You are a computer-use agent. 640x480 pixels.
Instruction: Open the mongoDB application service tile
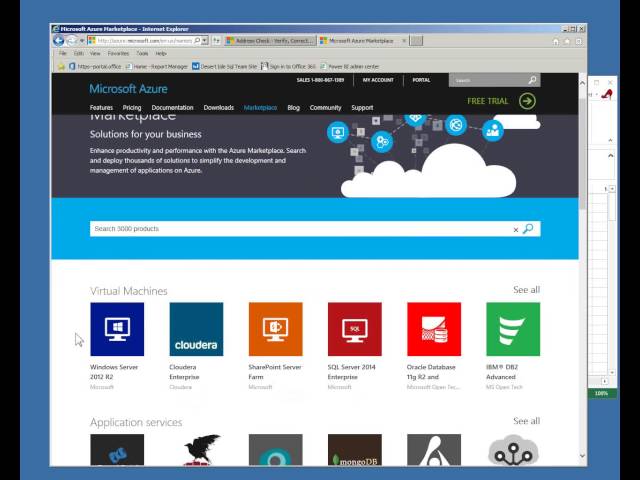[355, 450]
